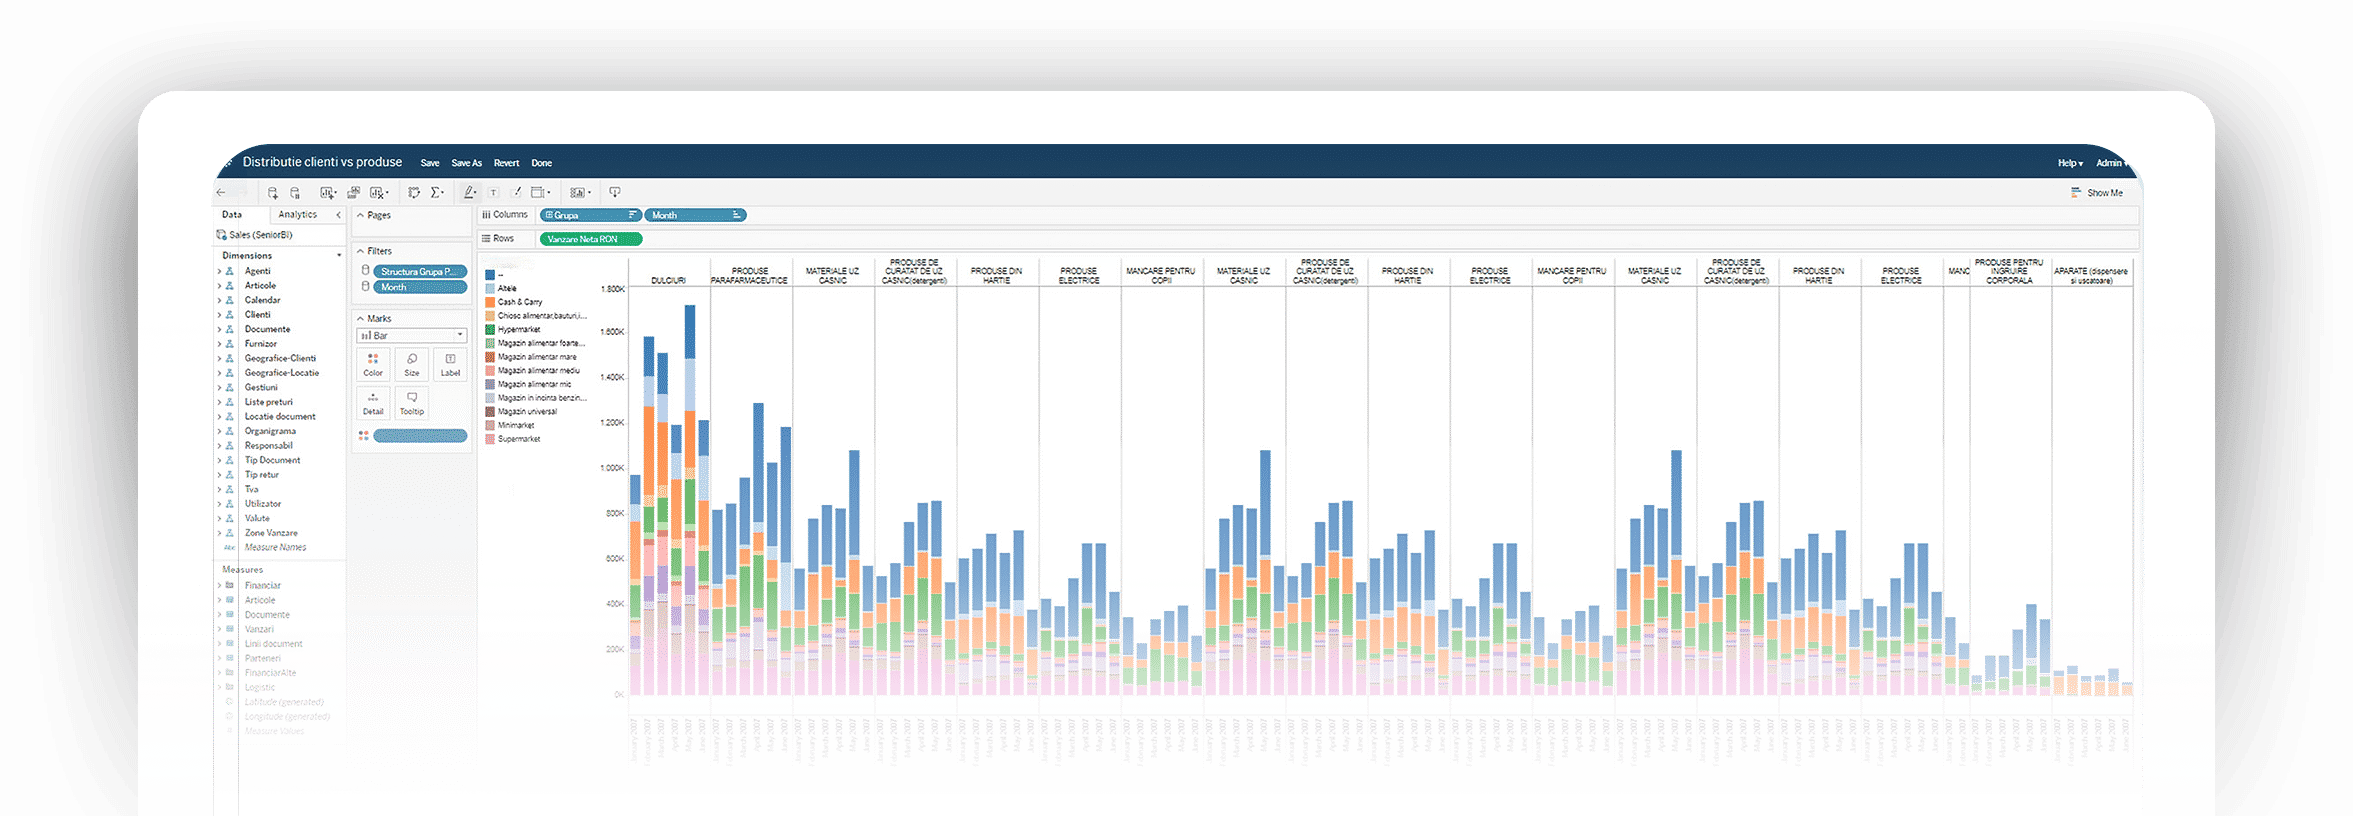Click the new data source icon
The width and height of the screenshot is (2353, 816).
point(273,192)
